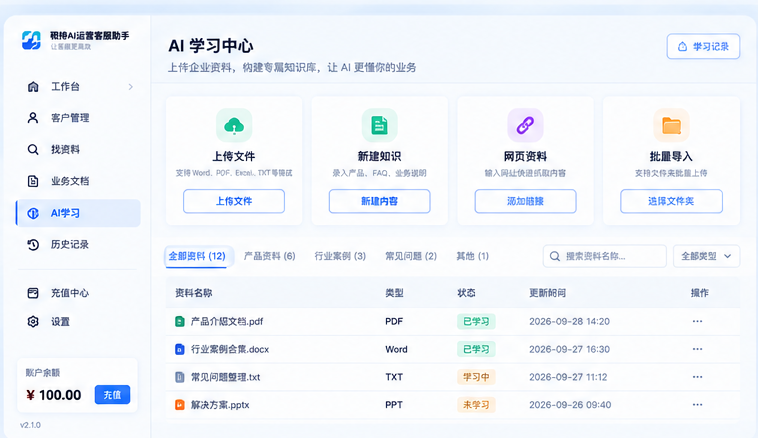Click the icon inside 学习记录 button
This screenshot has width=758, height=438.
pos(682,46)
